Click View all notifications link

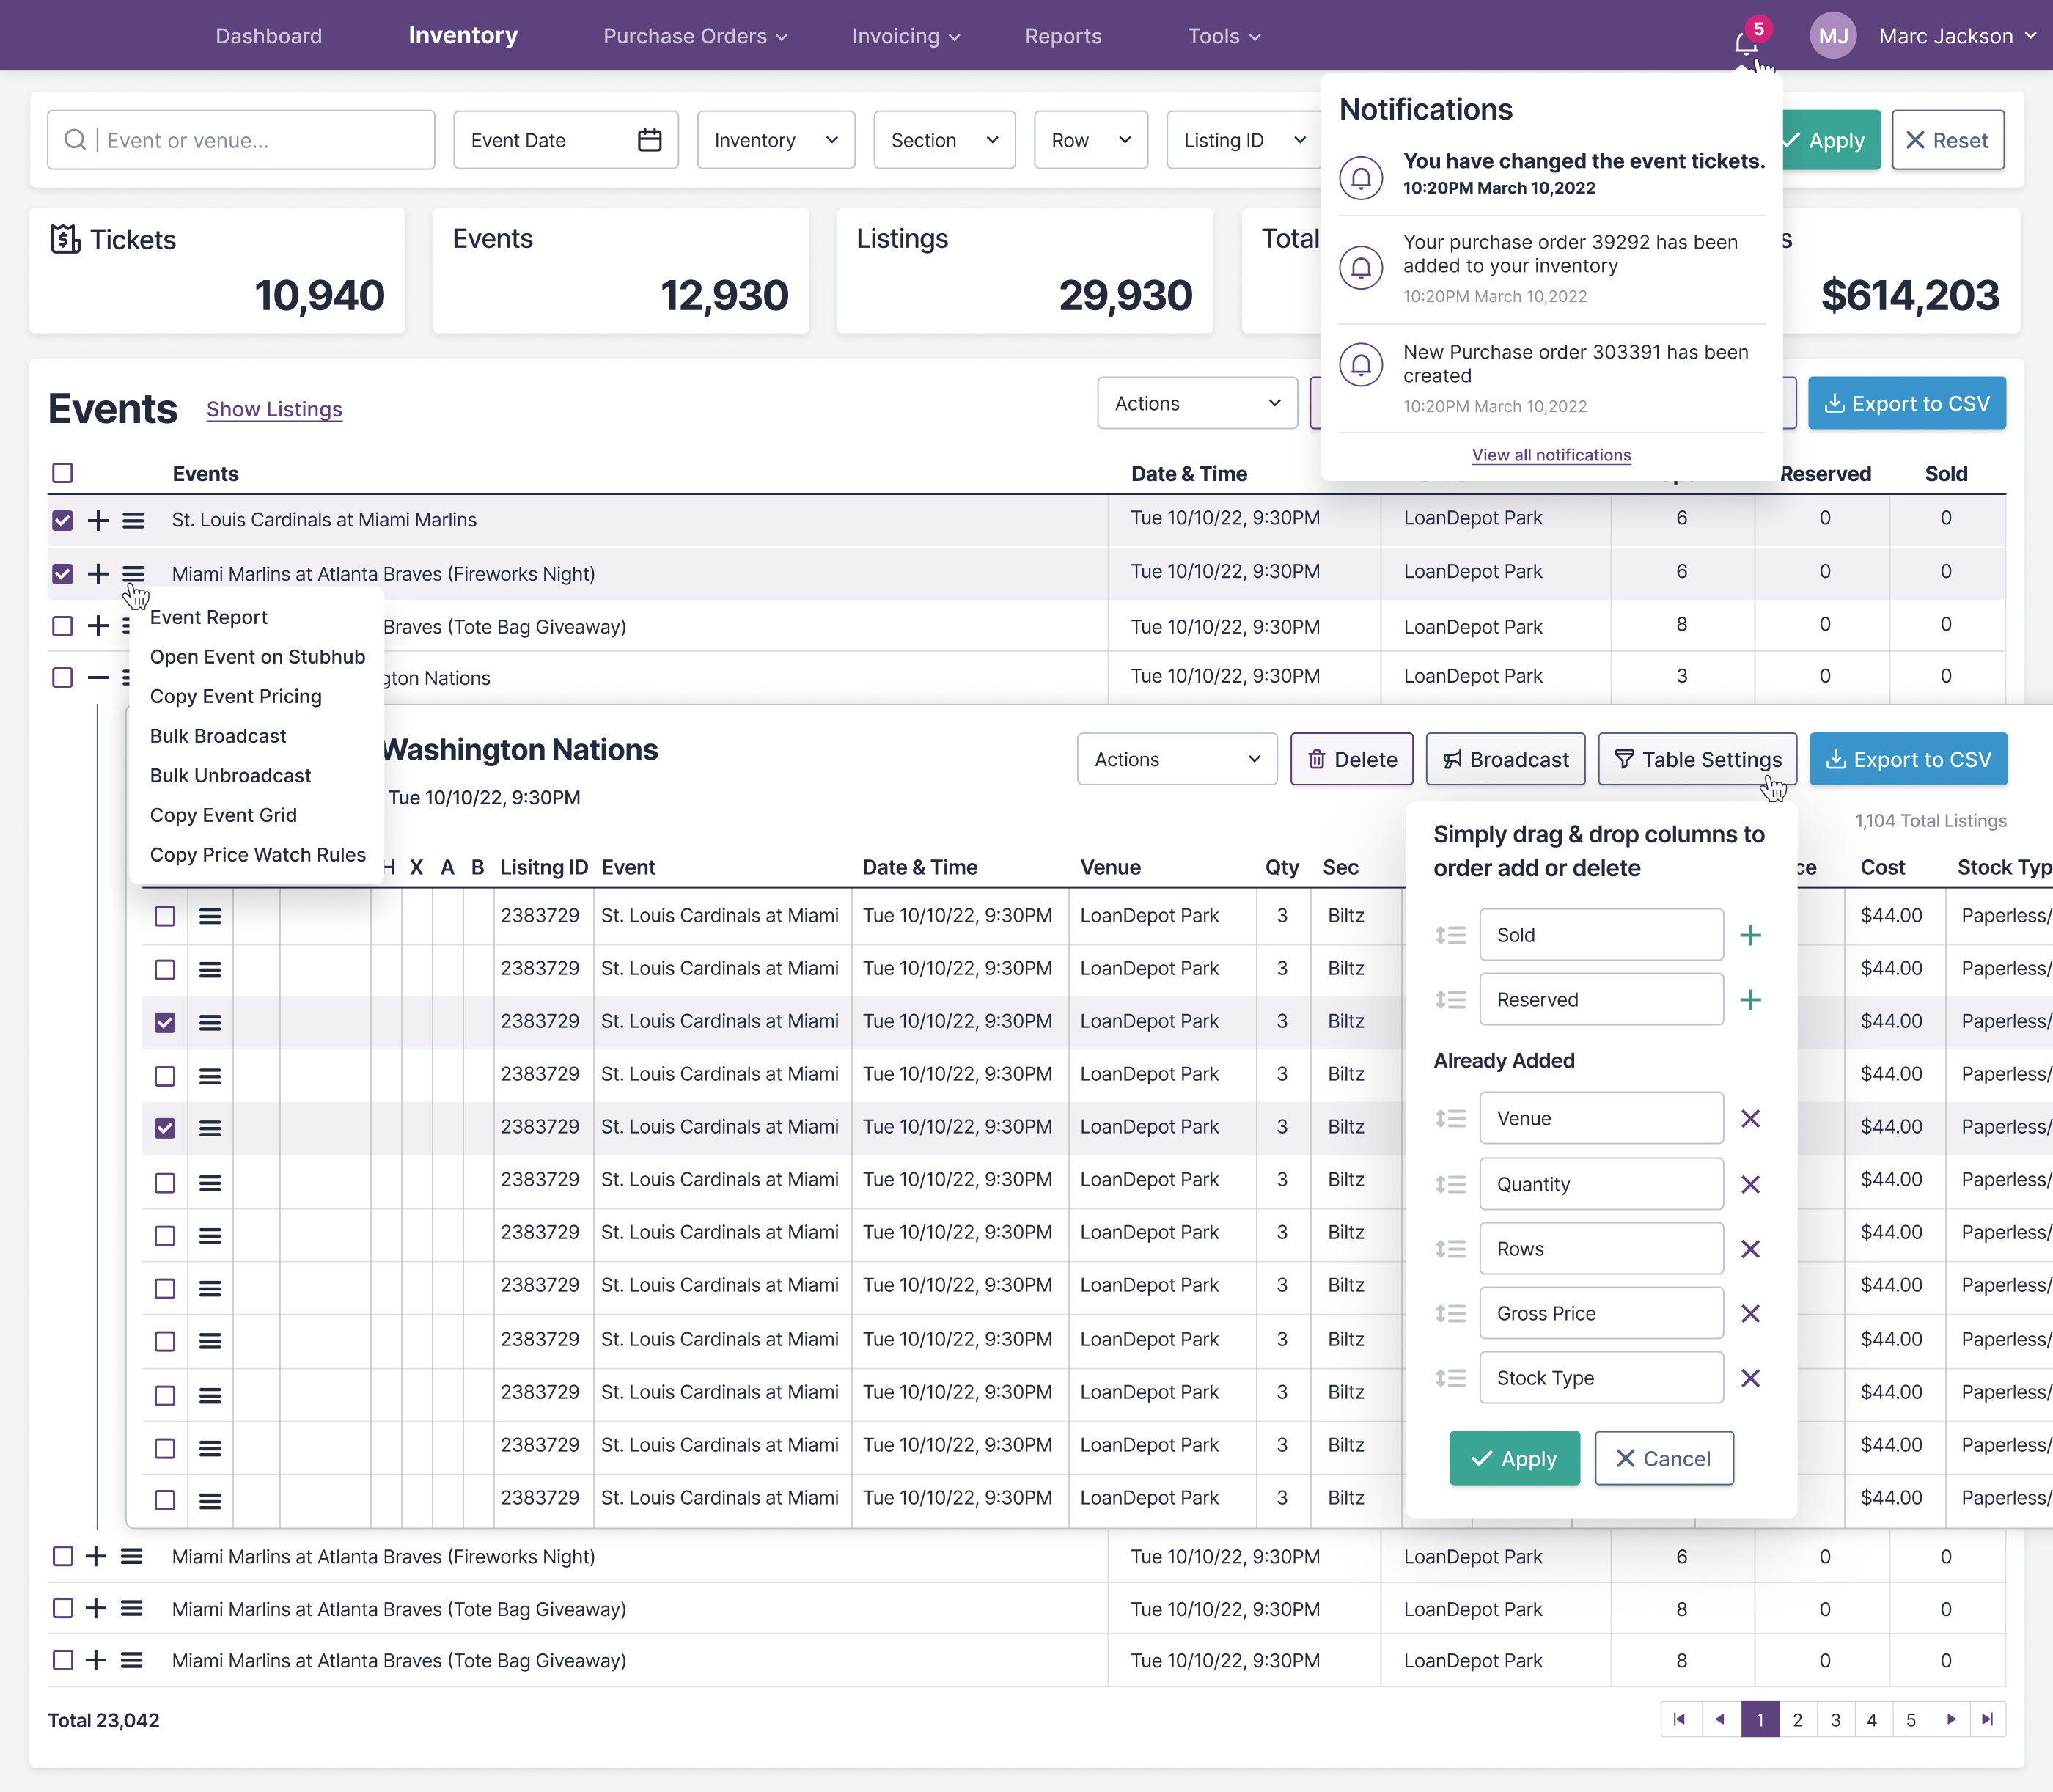[1551, 455]
